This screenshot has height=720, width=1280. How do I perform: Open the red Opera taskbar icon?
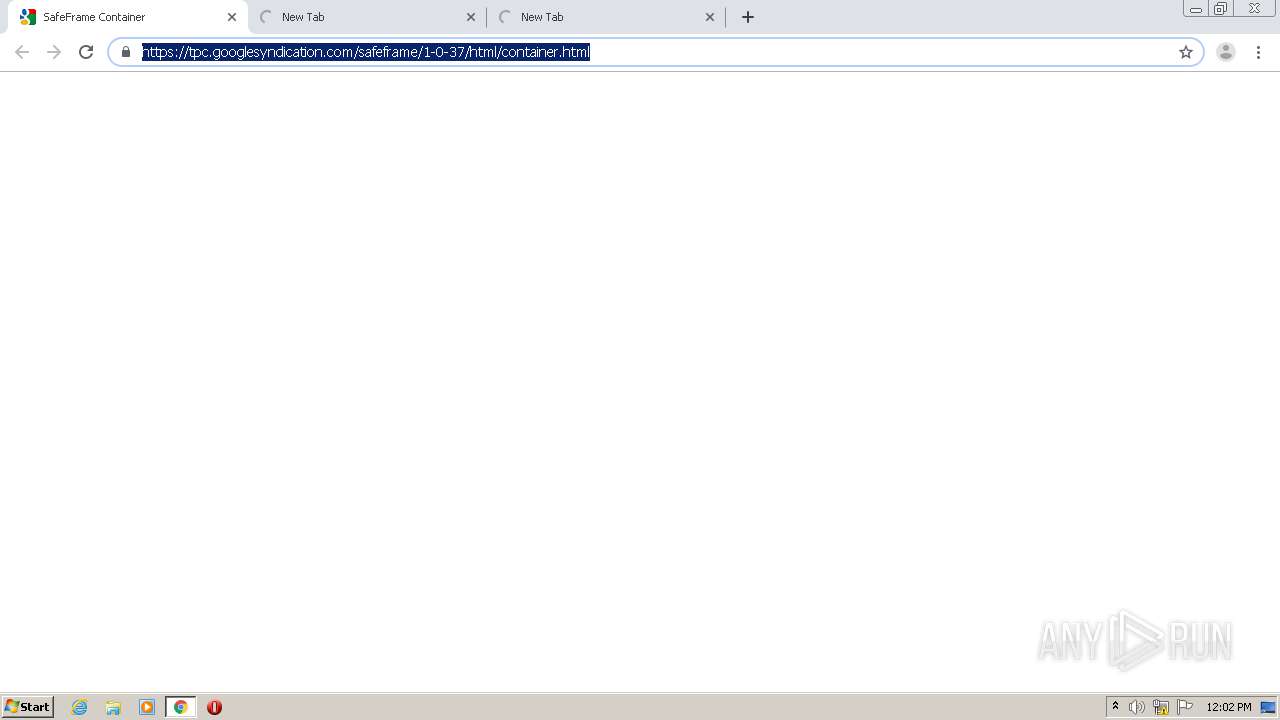click(x=214, y=707)
